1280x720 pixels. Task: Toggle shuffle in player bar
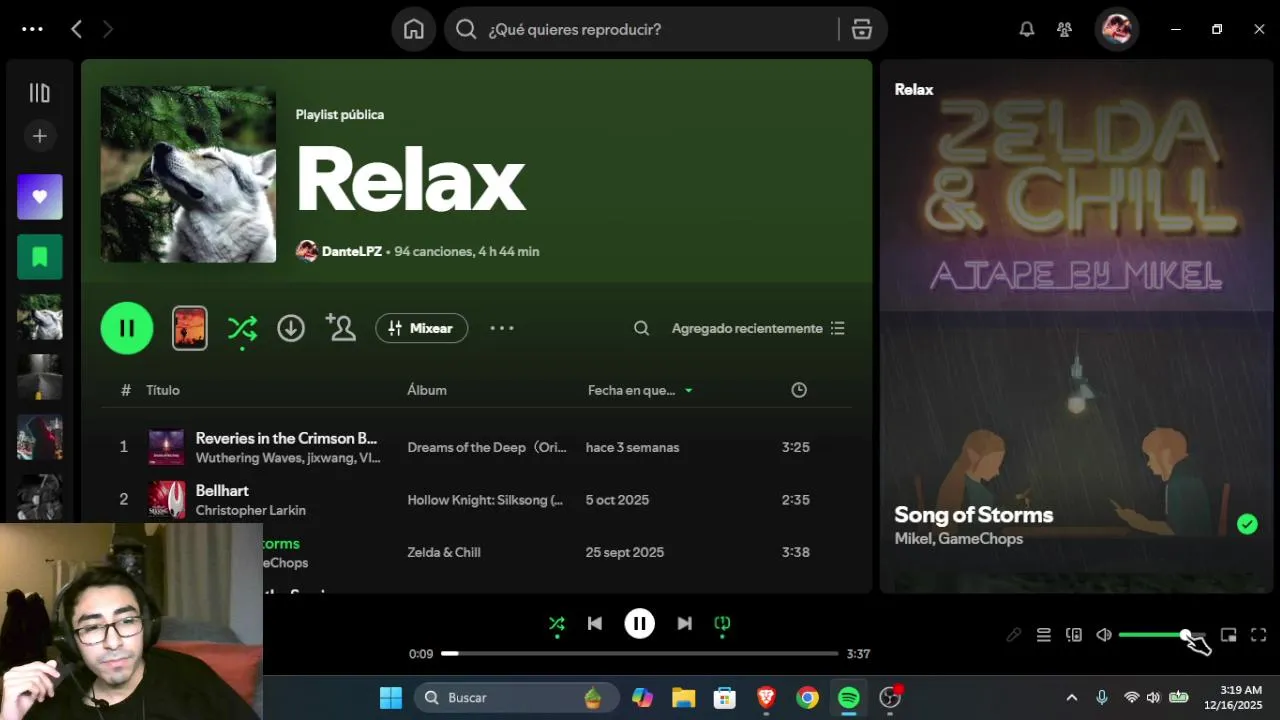(x=557, y=624)
